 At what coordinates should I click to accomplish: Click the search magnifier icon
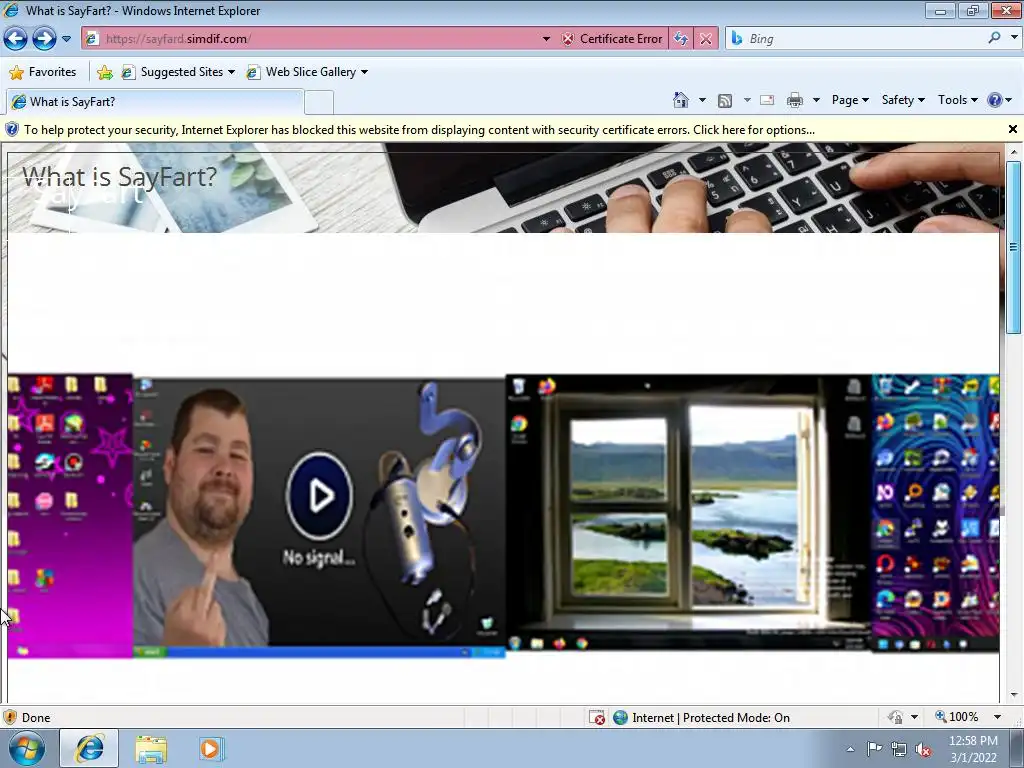tap(995, 38)
